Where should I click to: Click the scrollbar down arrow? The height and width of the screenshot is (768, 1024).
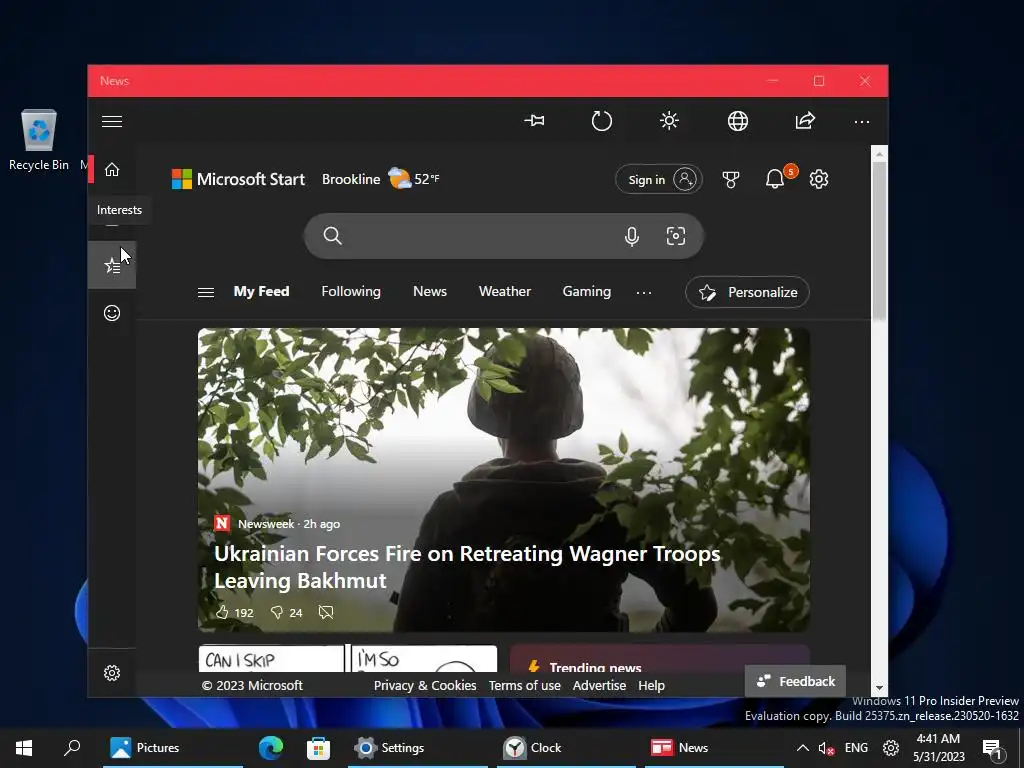click(x=879, y=688)
